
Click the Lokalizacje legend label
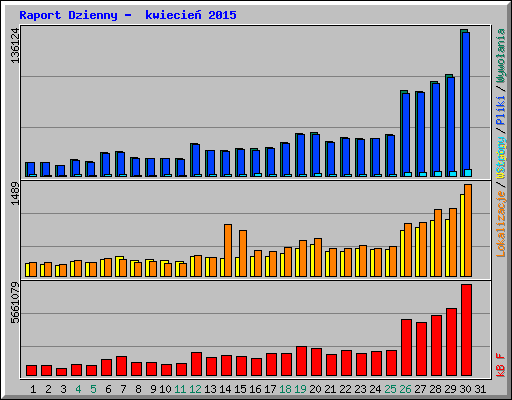pos(501,223)
